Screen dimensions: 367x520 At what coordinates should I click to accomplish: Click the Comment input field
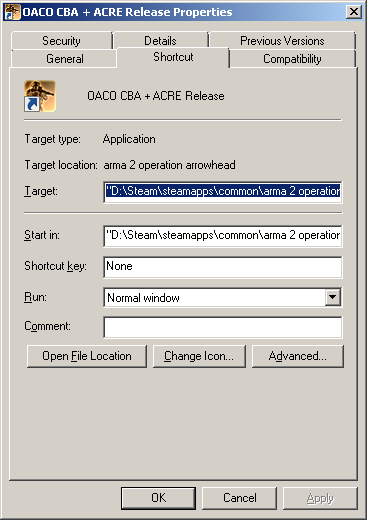[x=223, y=327]
